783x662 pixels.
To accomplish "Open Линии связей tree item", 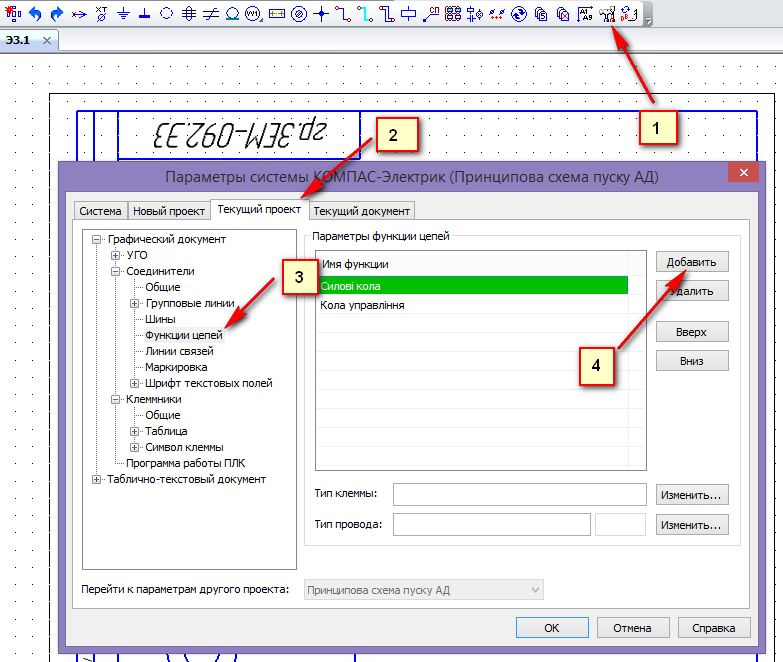I will coord(179,351).
